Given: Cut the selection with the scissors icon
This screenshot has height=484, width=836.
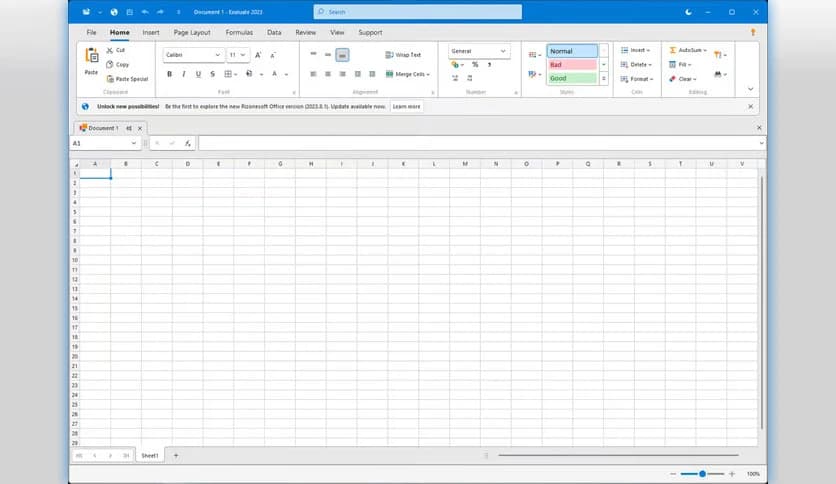Looking at the screenshot, I should click(109, 50).
